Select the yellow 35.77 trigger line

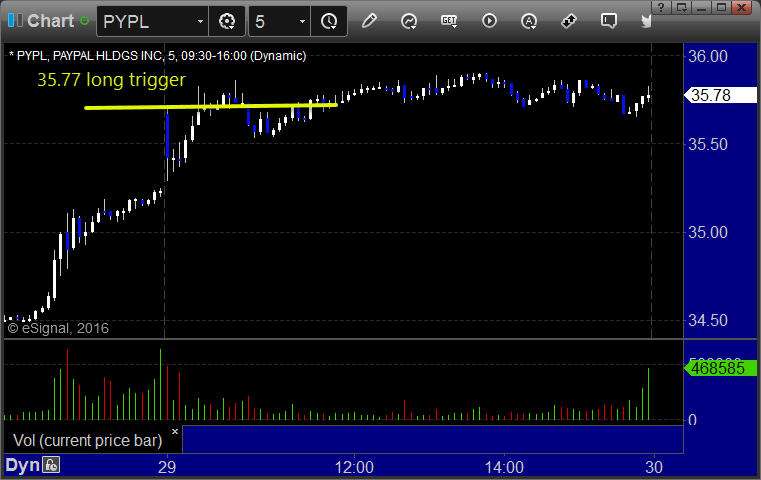(211, 106)
